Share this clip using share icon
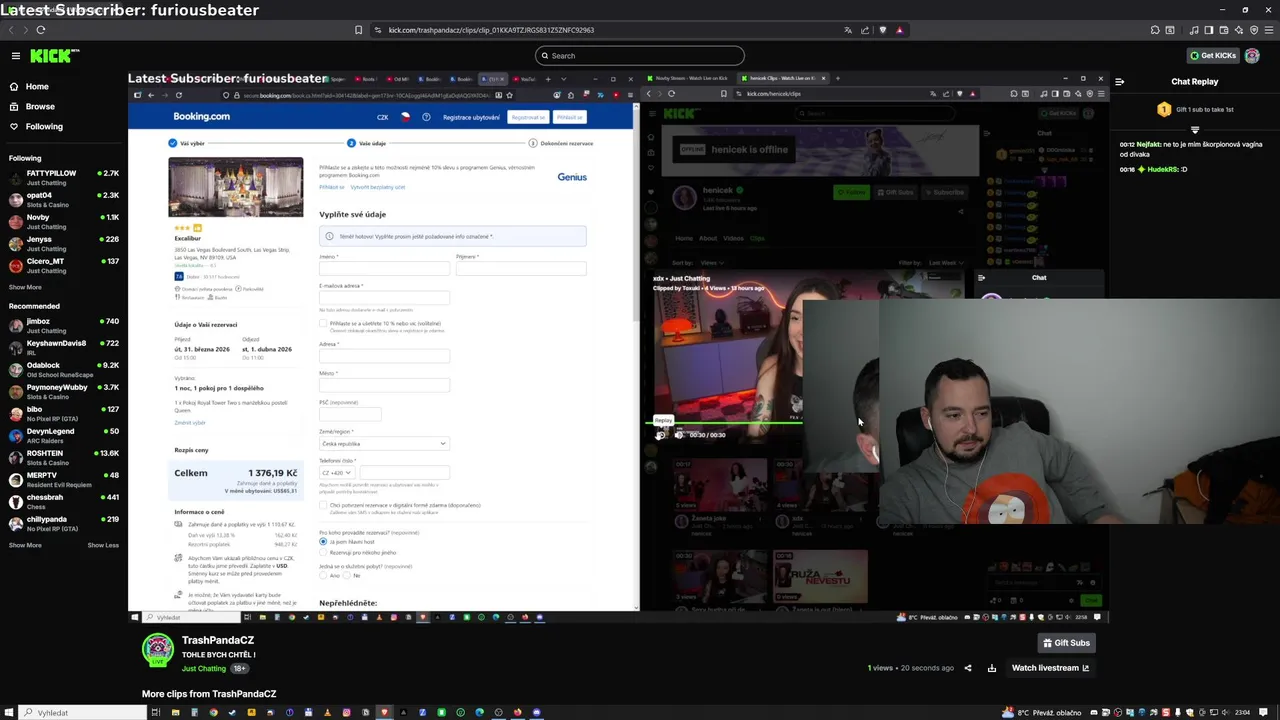The height and width of the screenshot is (720, 1280). point(968,668)
